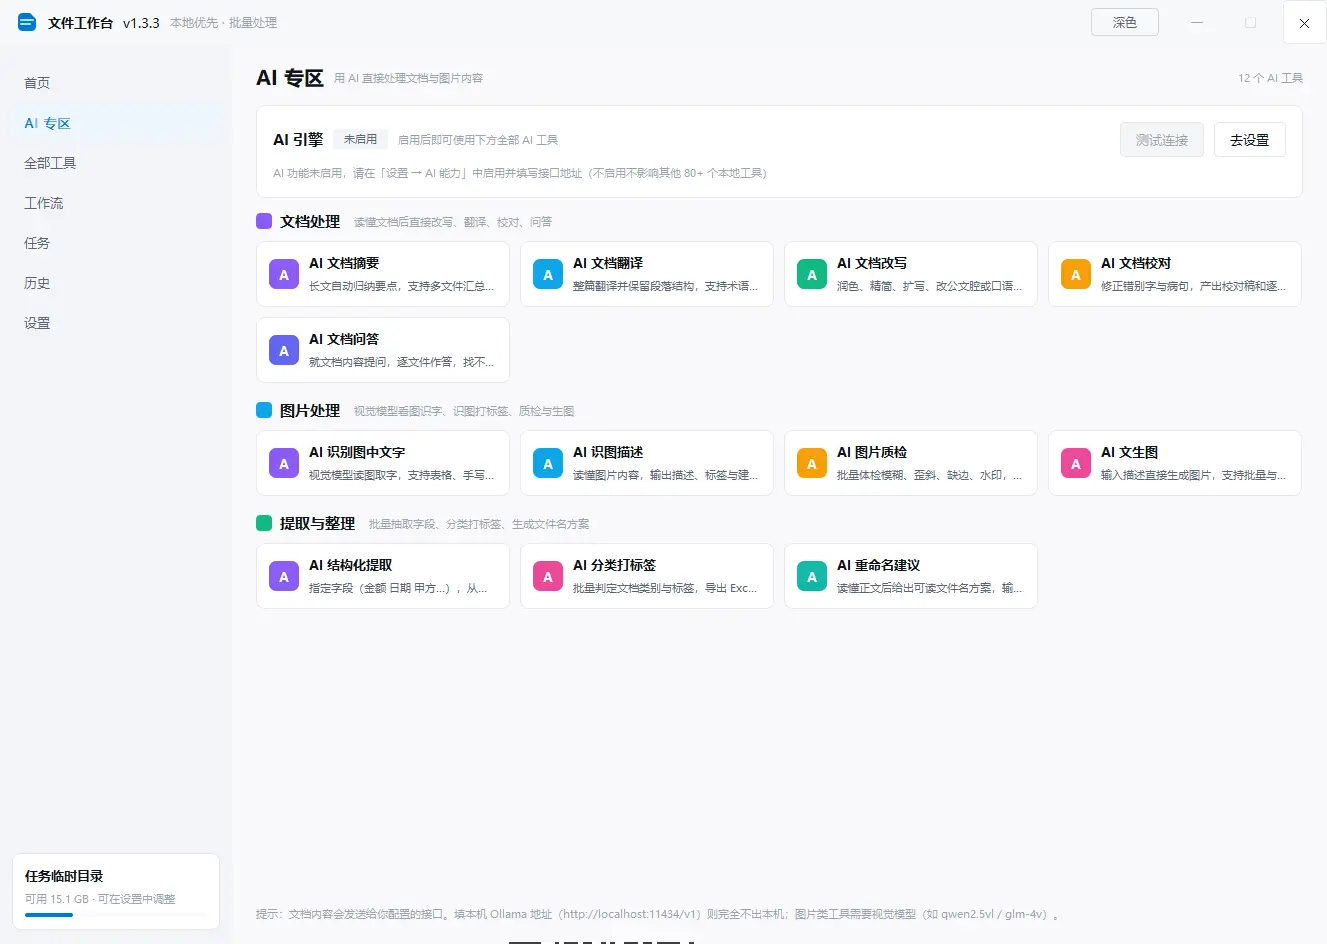1327x944 pixels.
Task: Select AI 专区 in the sidebar
Action: point(116,123)
